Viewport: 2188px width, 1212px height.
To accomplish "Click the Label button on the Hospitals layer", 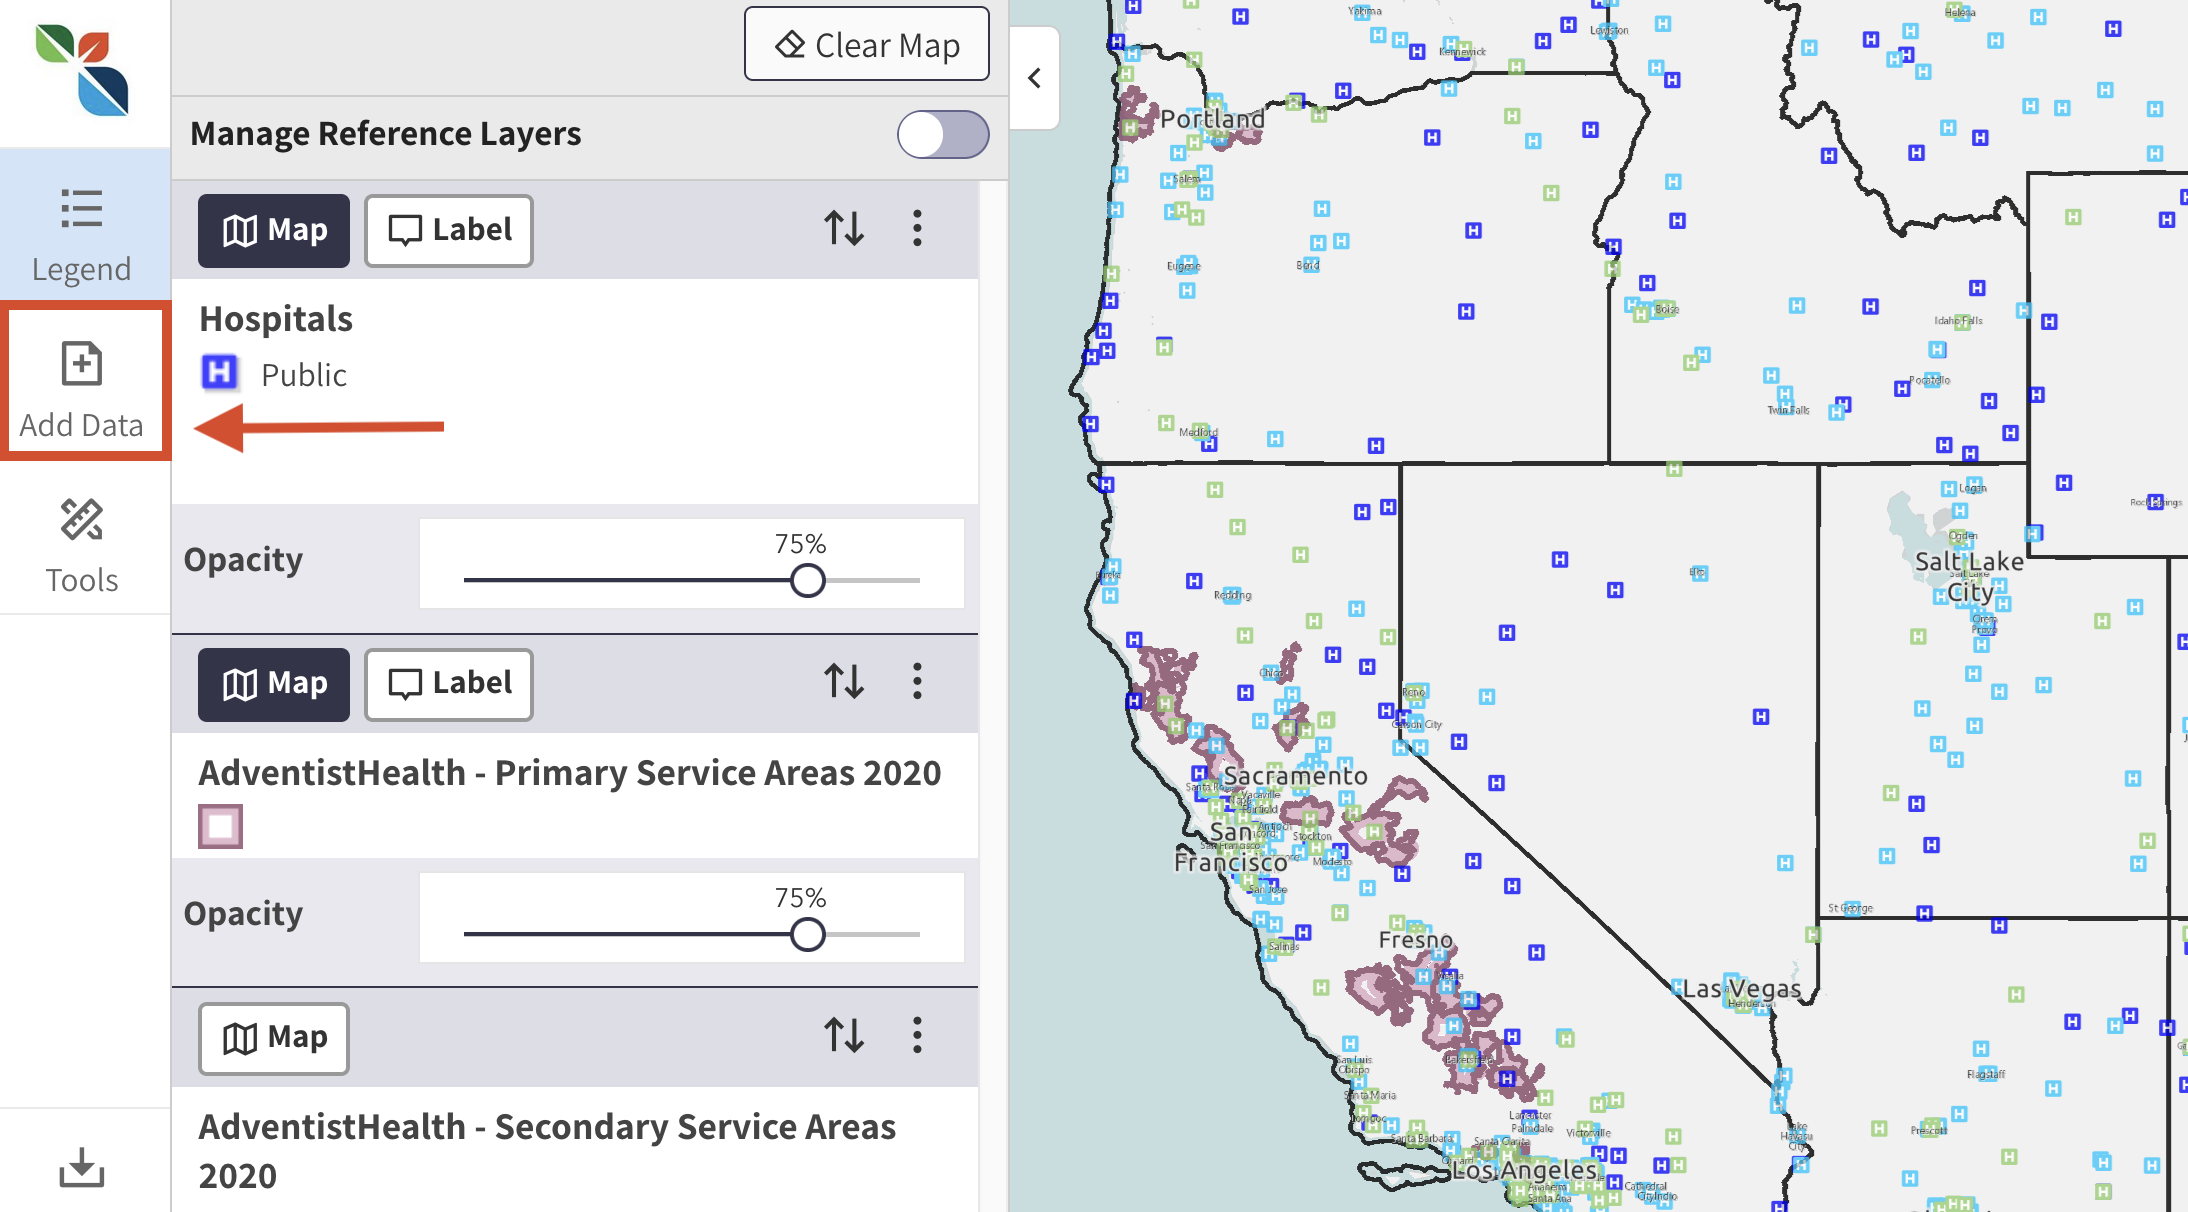I will point(448,230).
